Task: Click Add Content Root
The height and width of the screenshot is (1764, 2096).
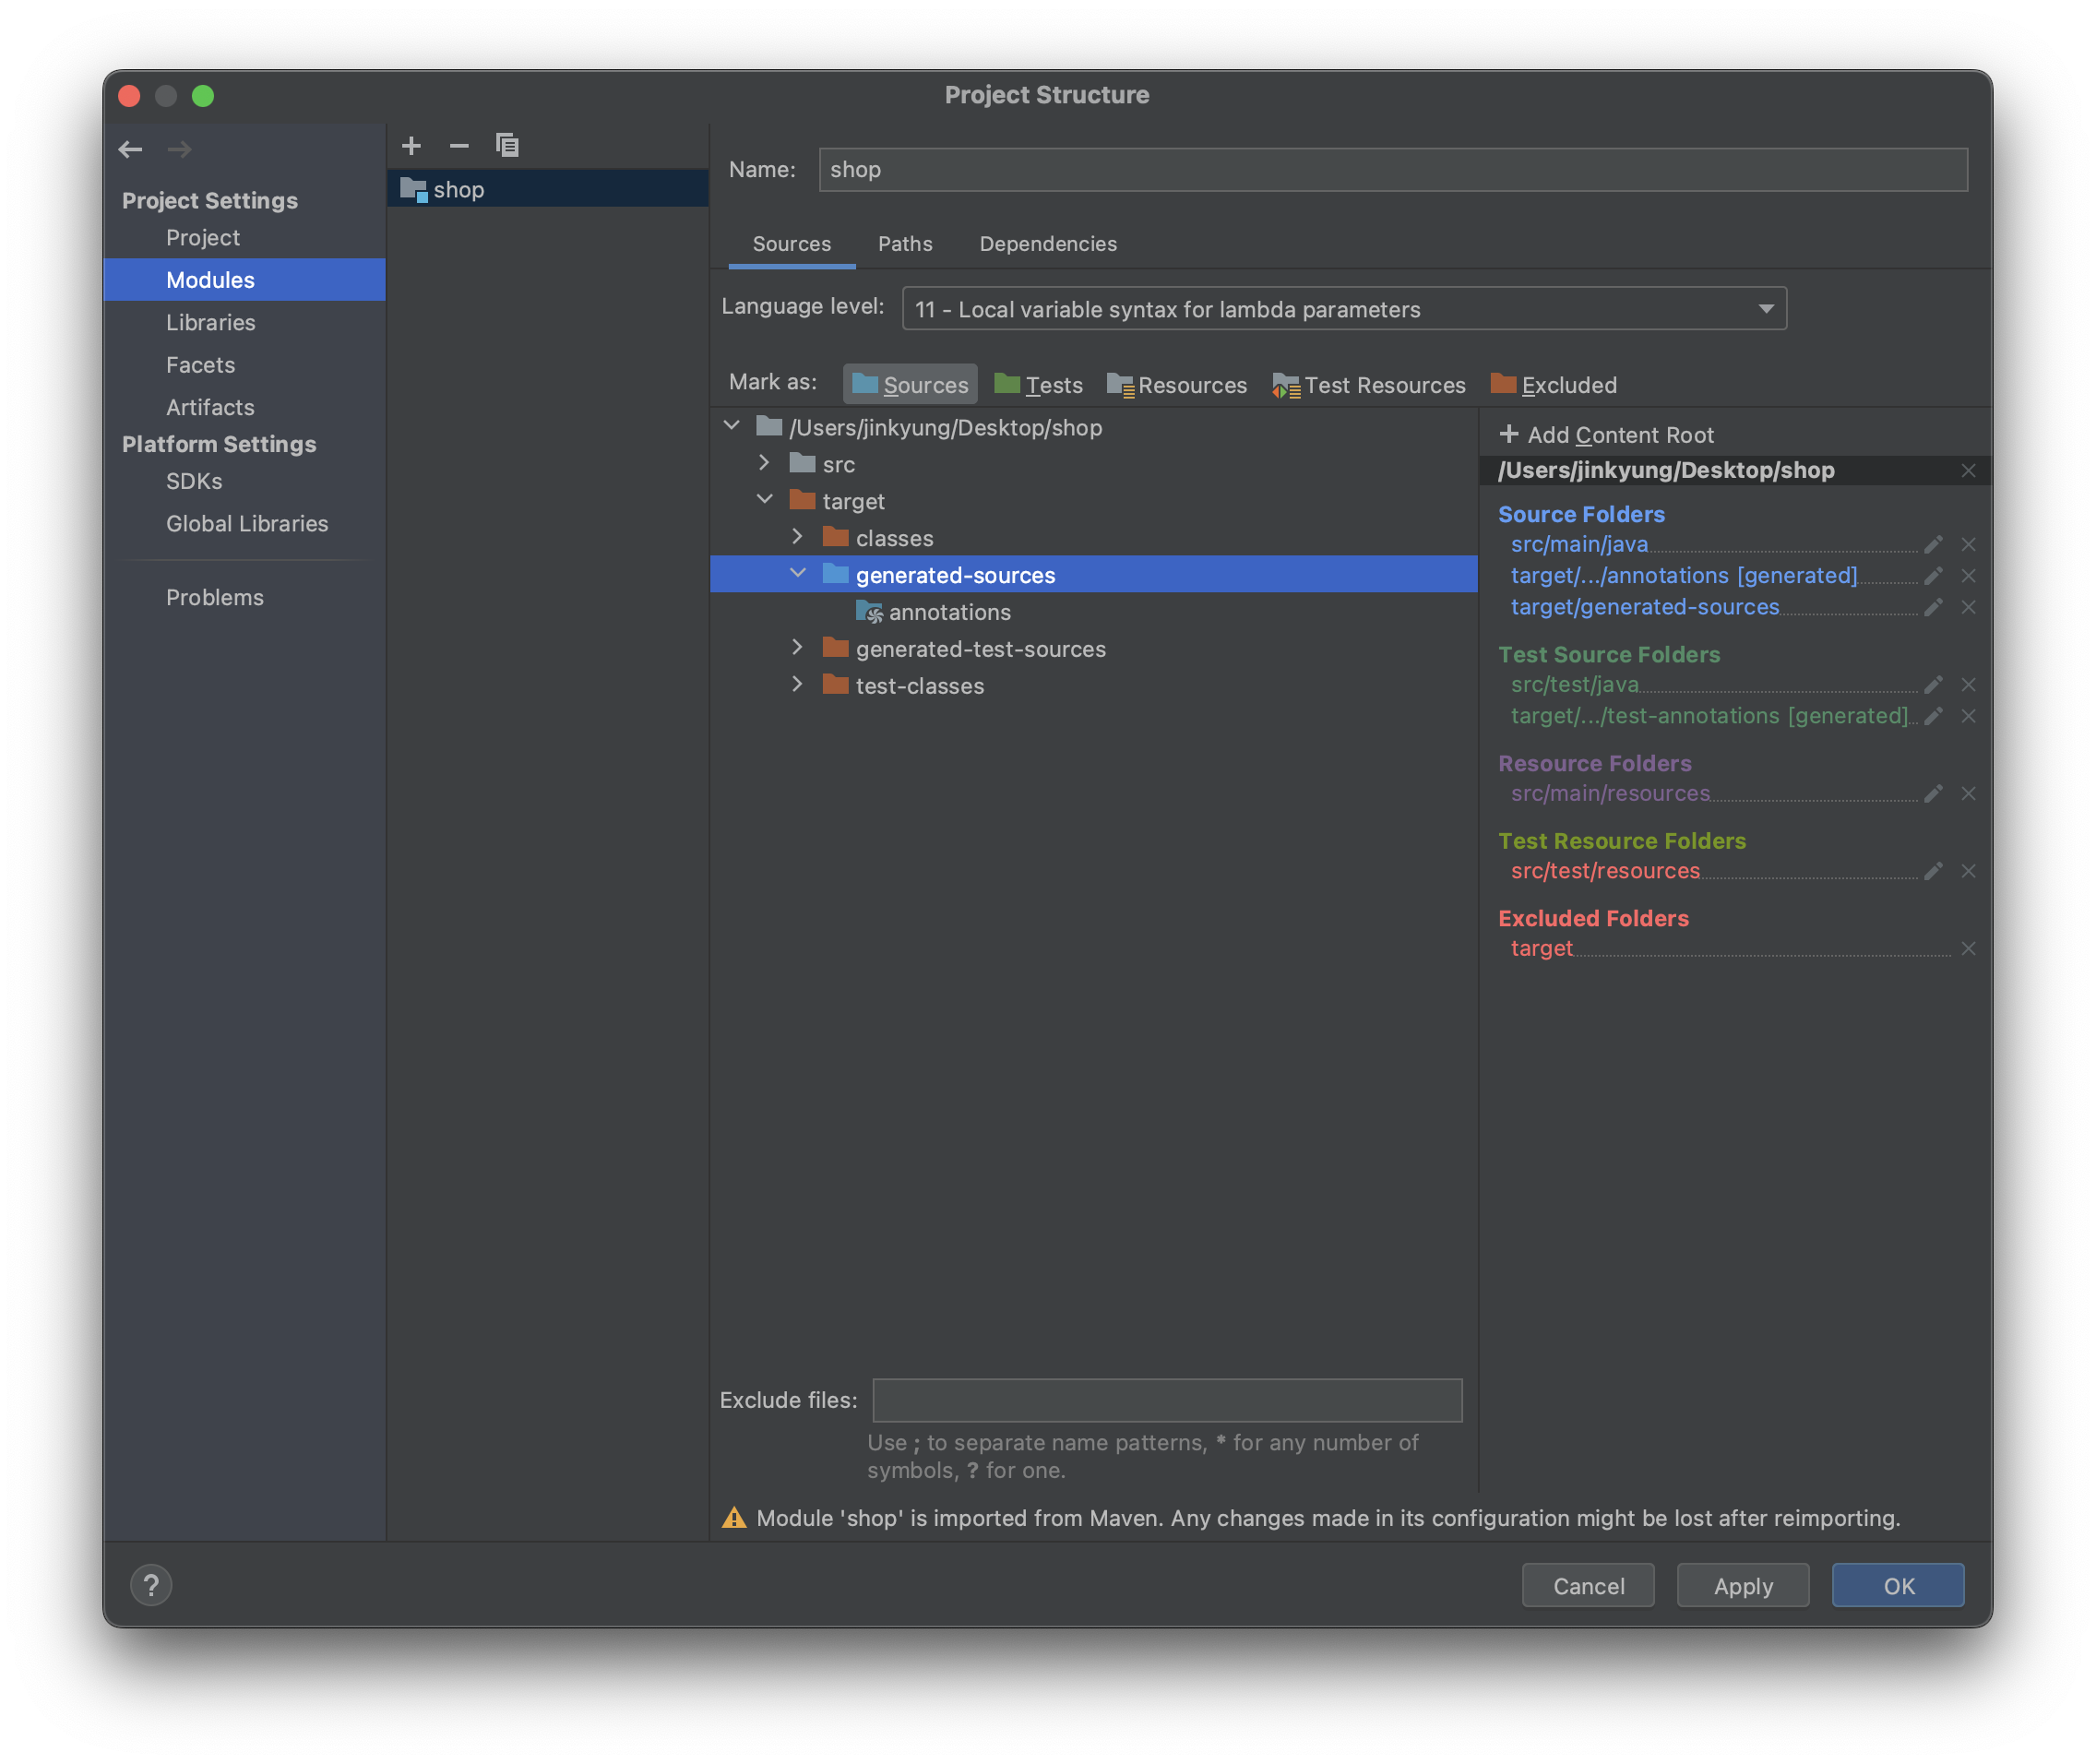Action: (x=1607, y=435)
